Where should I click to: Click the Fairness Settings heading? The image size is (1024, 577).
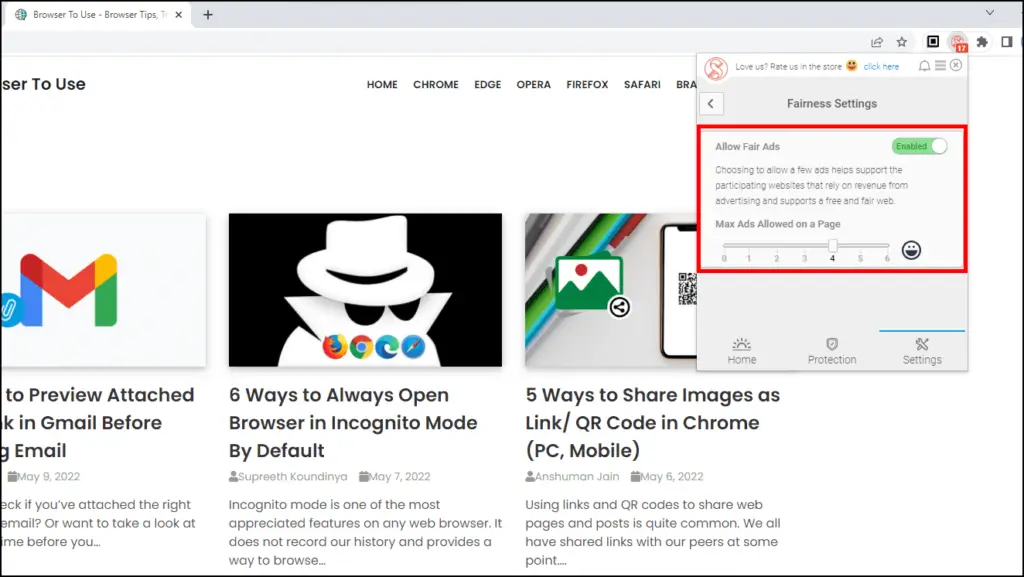point(832,104)
